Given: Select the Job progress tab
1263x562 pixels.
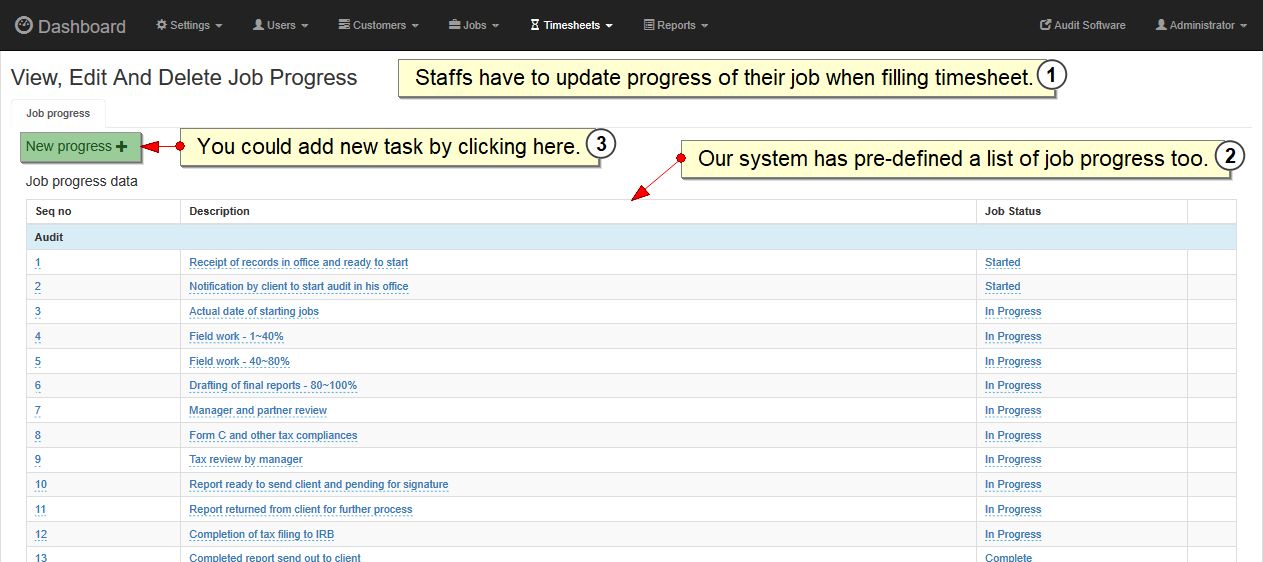Looking at the screenshot, I should pyautogui.click(x=58, y=113).
